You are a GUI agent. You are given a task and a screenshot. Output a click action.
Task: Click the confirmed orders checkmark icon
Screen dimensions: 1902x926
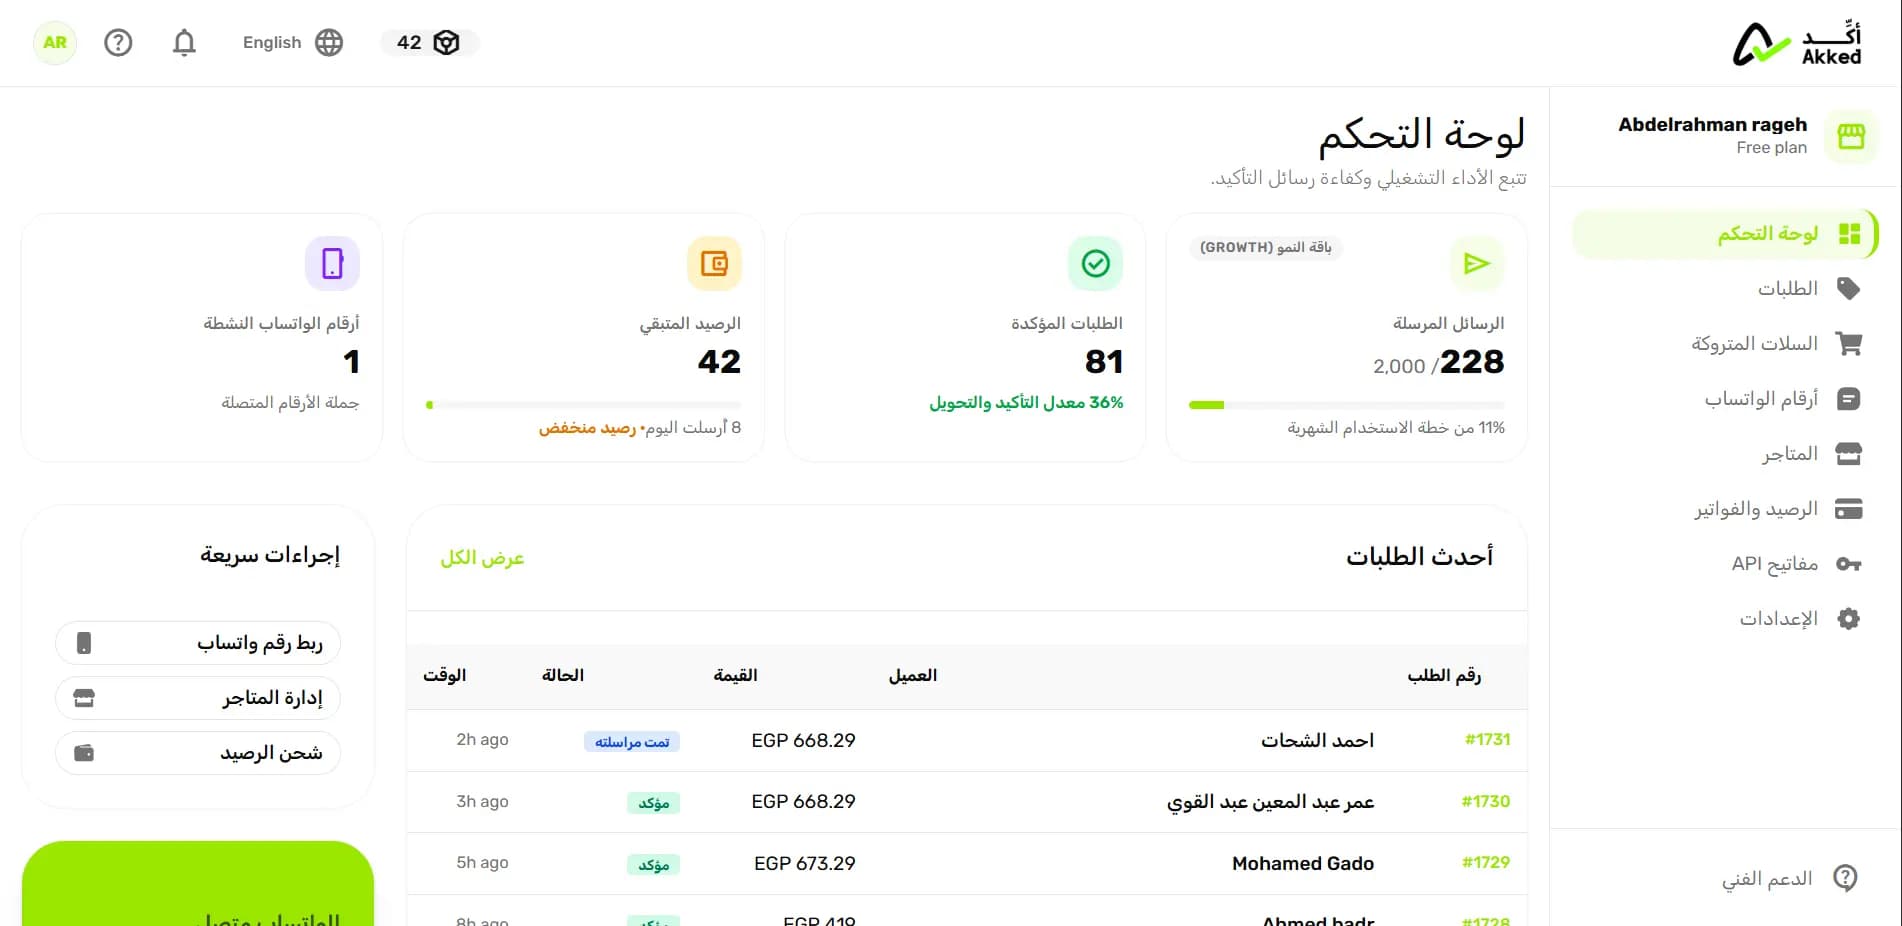tap(1096, 263)
